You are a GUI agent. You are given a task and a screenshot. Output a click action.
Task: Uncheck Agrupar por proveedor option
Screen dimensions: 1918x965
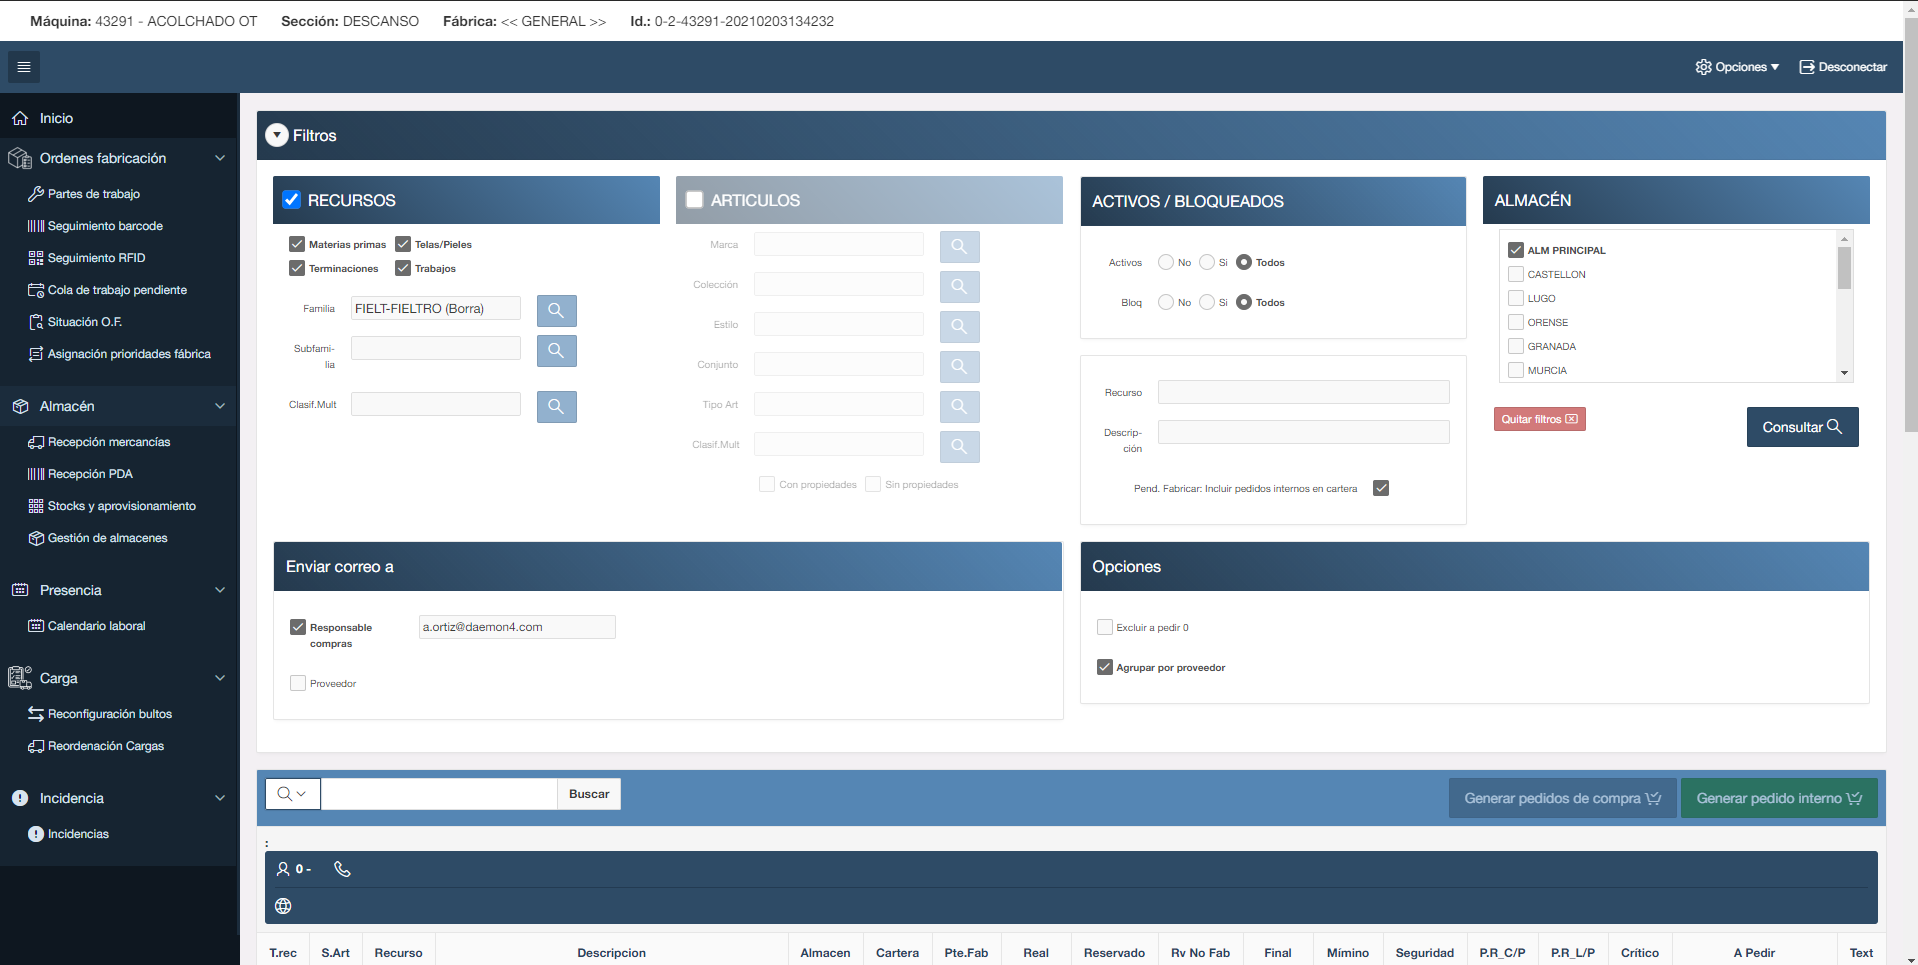click(x=1104, y=666)
